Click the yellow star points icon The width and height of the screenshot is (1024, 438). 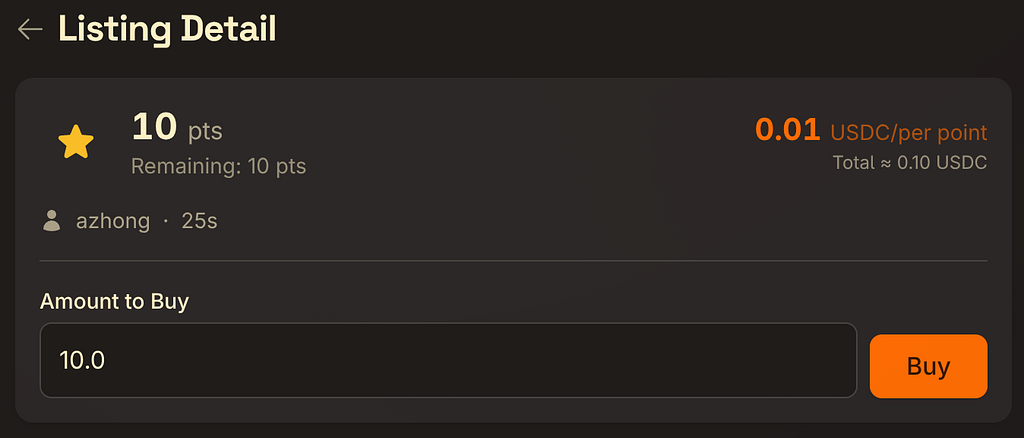75,144
